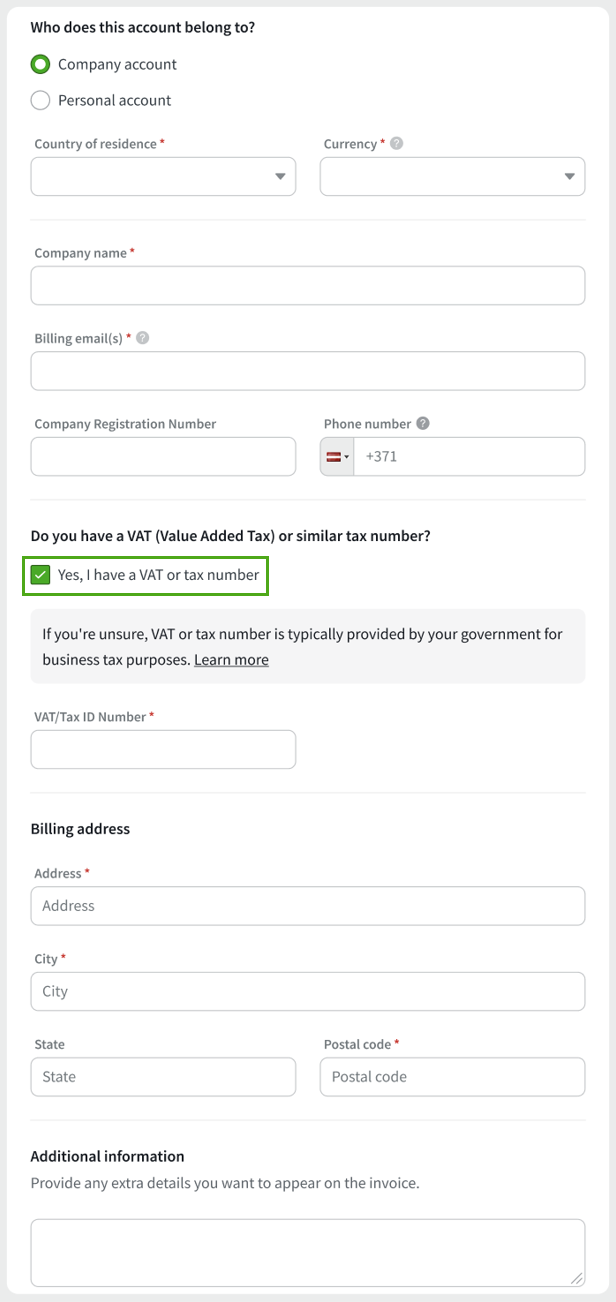
Task: Click the Additional information text area
Action: coord(308,1252)
